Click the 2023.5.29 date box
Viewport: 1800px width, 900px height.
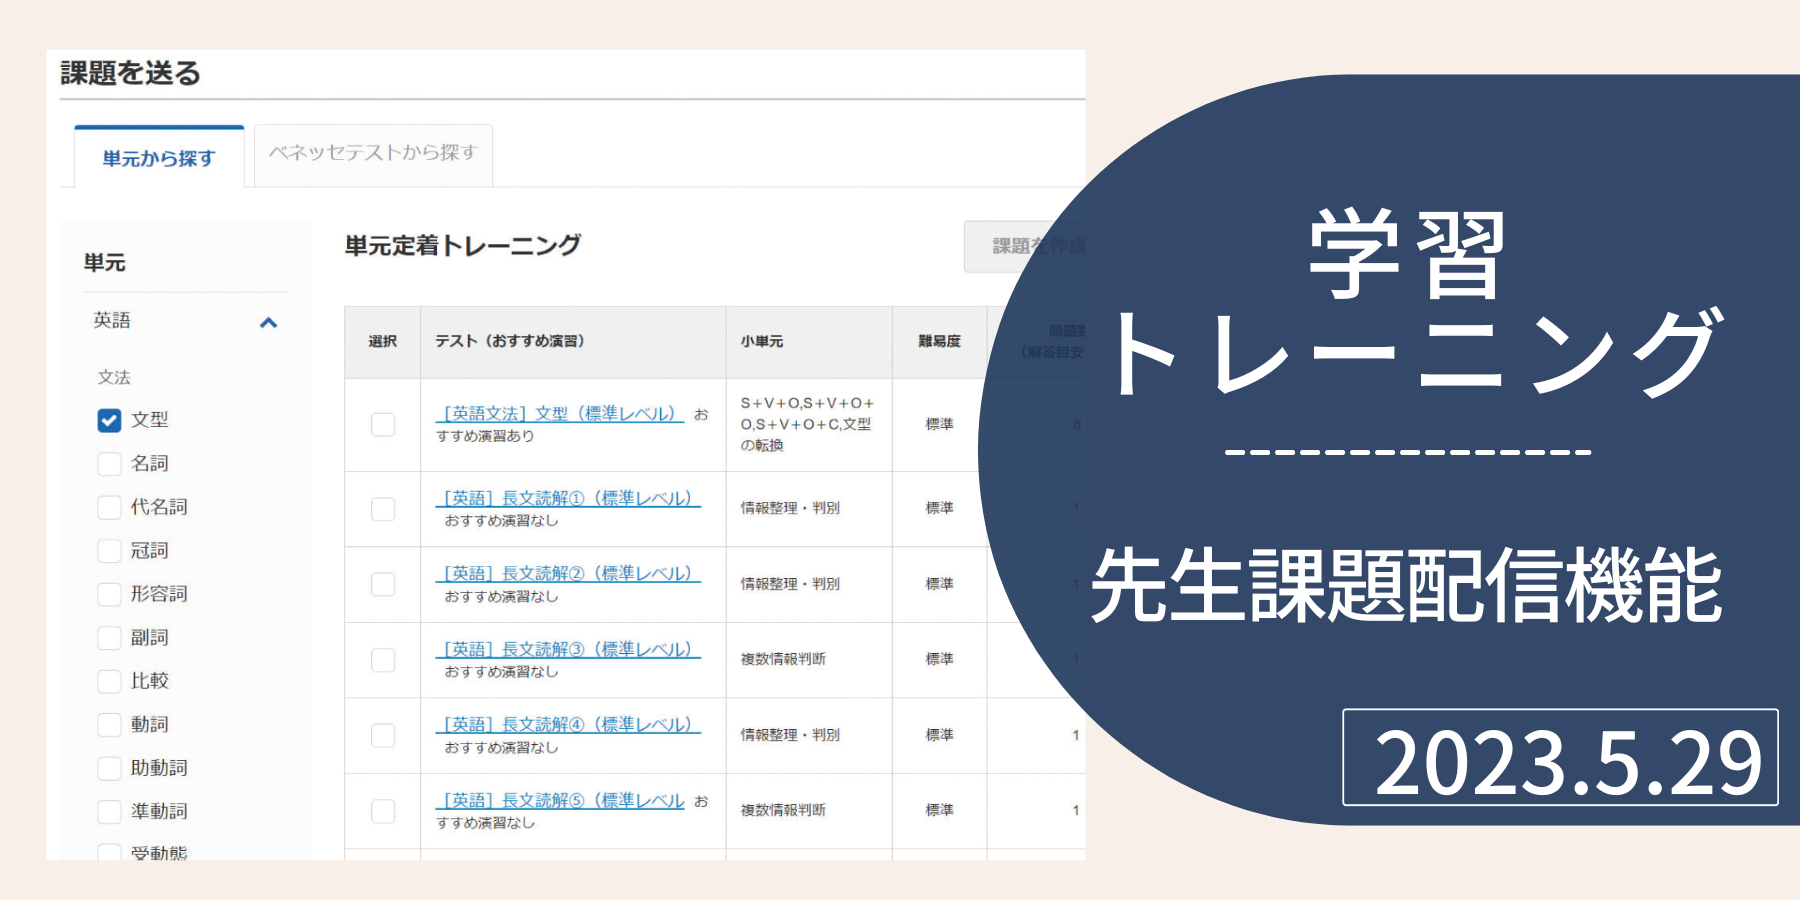[1560, 758]
